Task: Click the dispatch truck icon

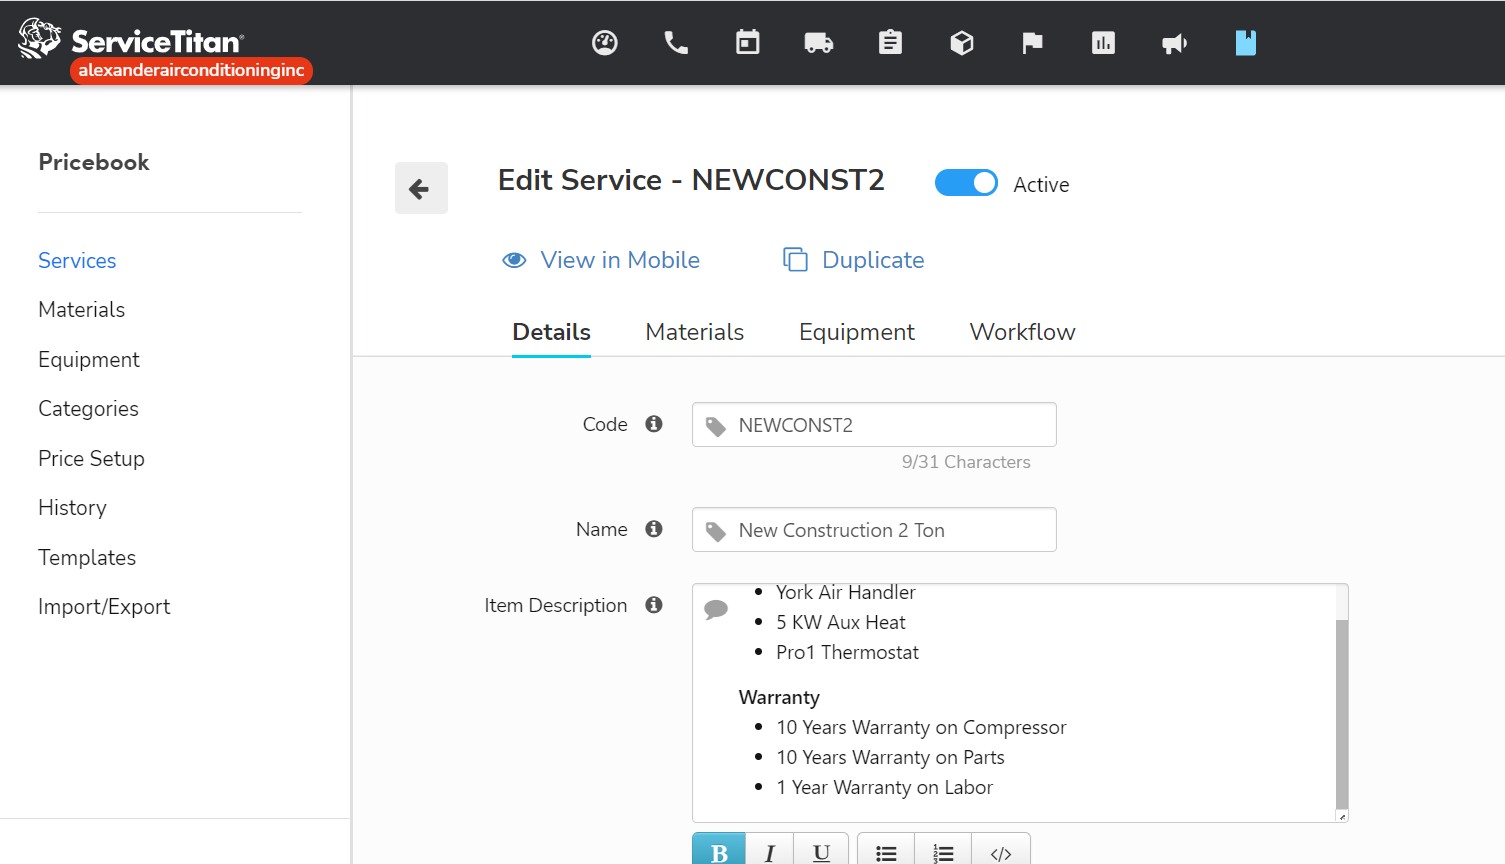Action: click(818, 43)
